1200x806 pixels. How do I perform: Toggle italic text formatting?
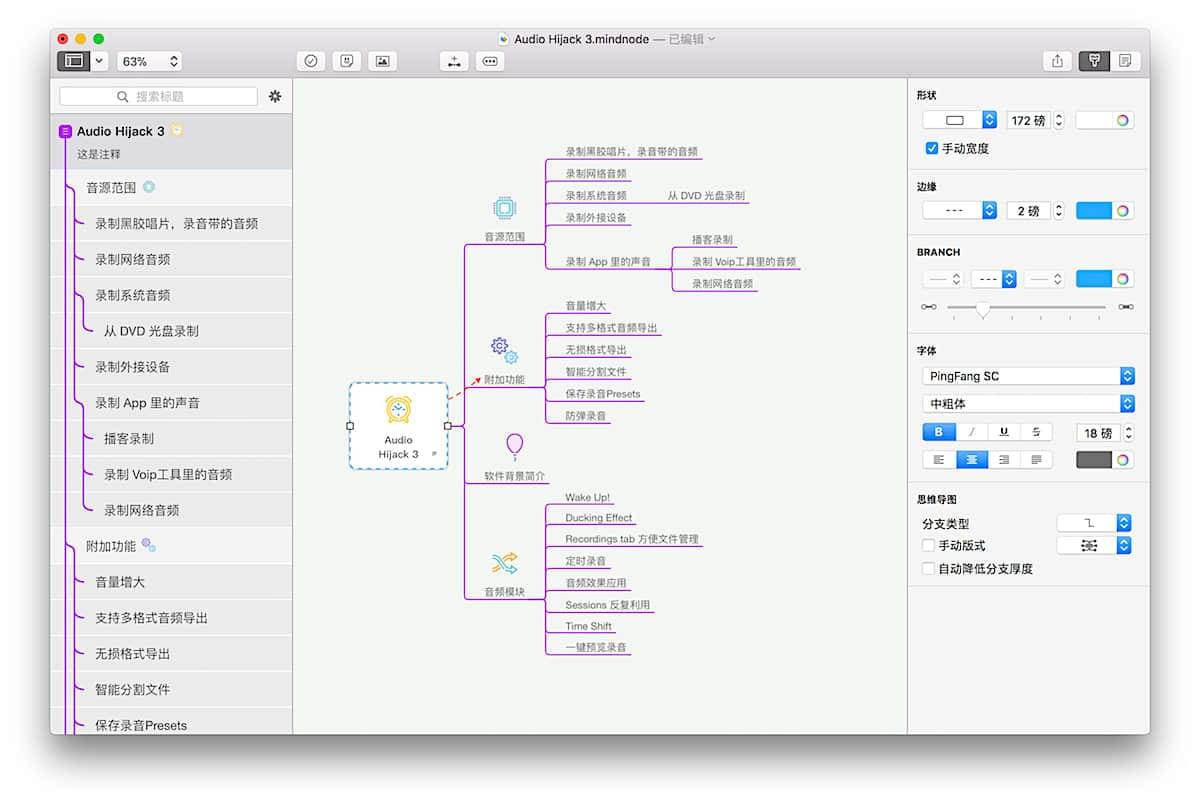point(971,432)
